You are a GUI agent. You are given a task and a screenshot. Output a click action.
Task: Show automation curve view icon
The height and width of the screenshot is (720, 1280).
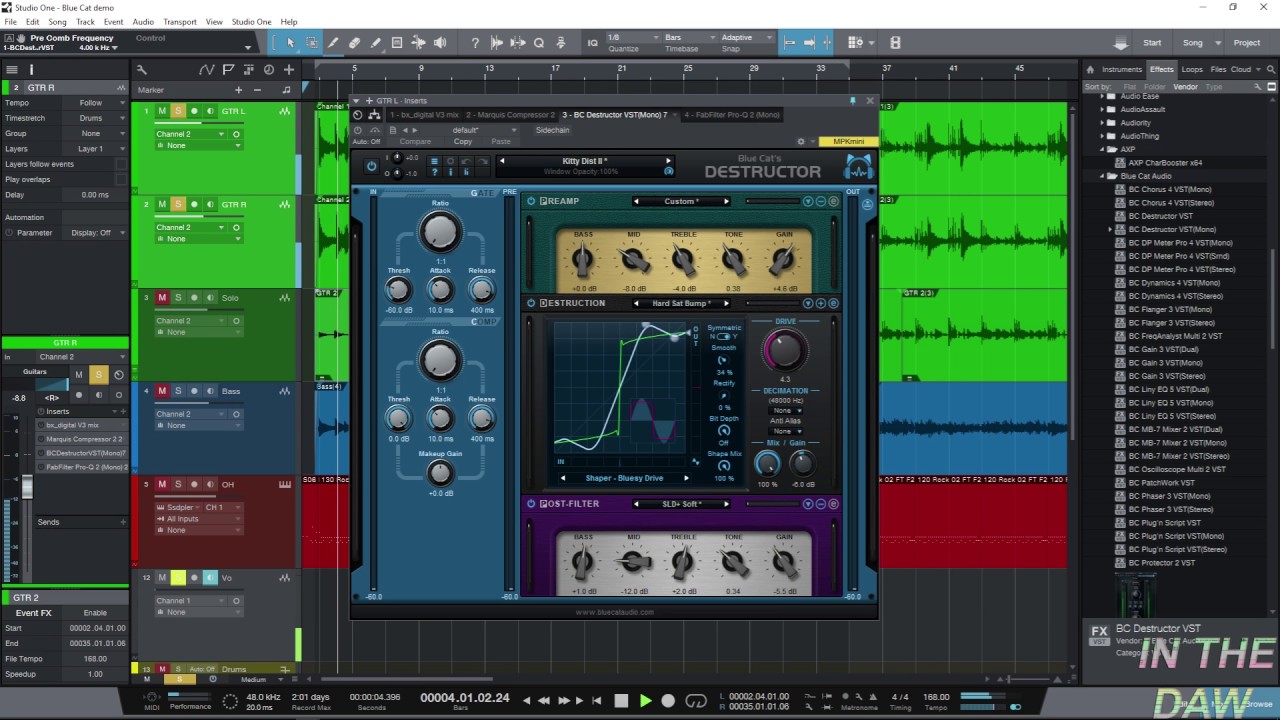tap(207, 69)
